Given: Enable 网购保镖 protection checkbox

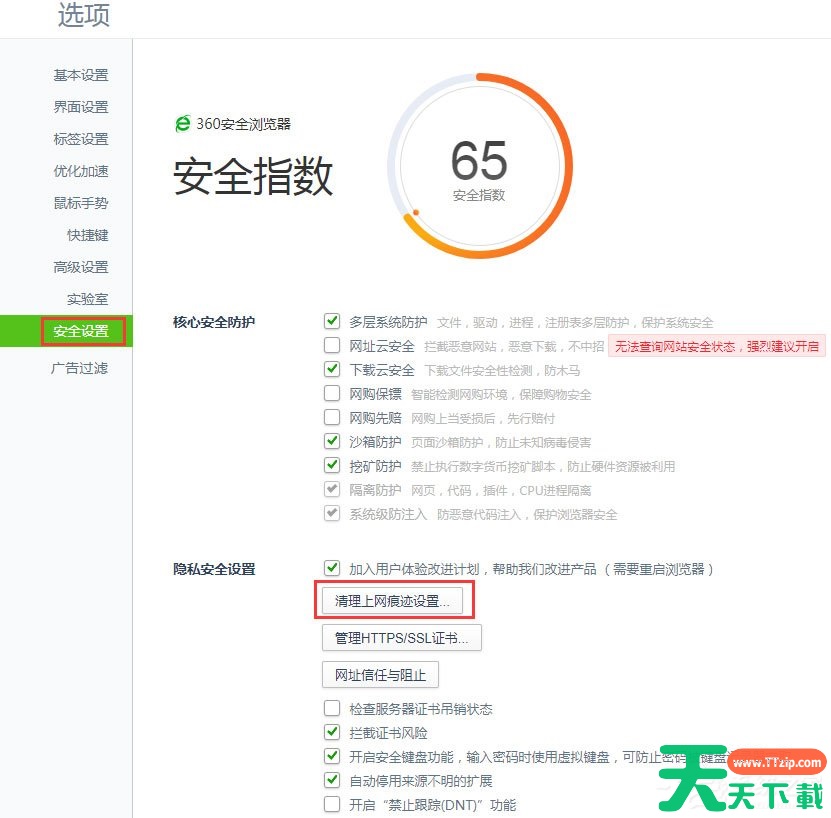Looking at the screenshot, I should [x=332, y=394].
